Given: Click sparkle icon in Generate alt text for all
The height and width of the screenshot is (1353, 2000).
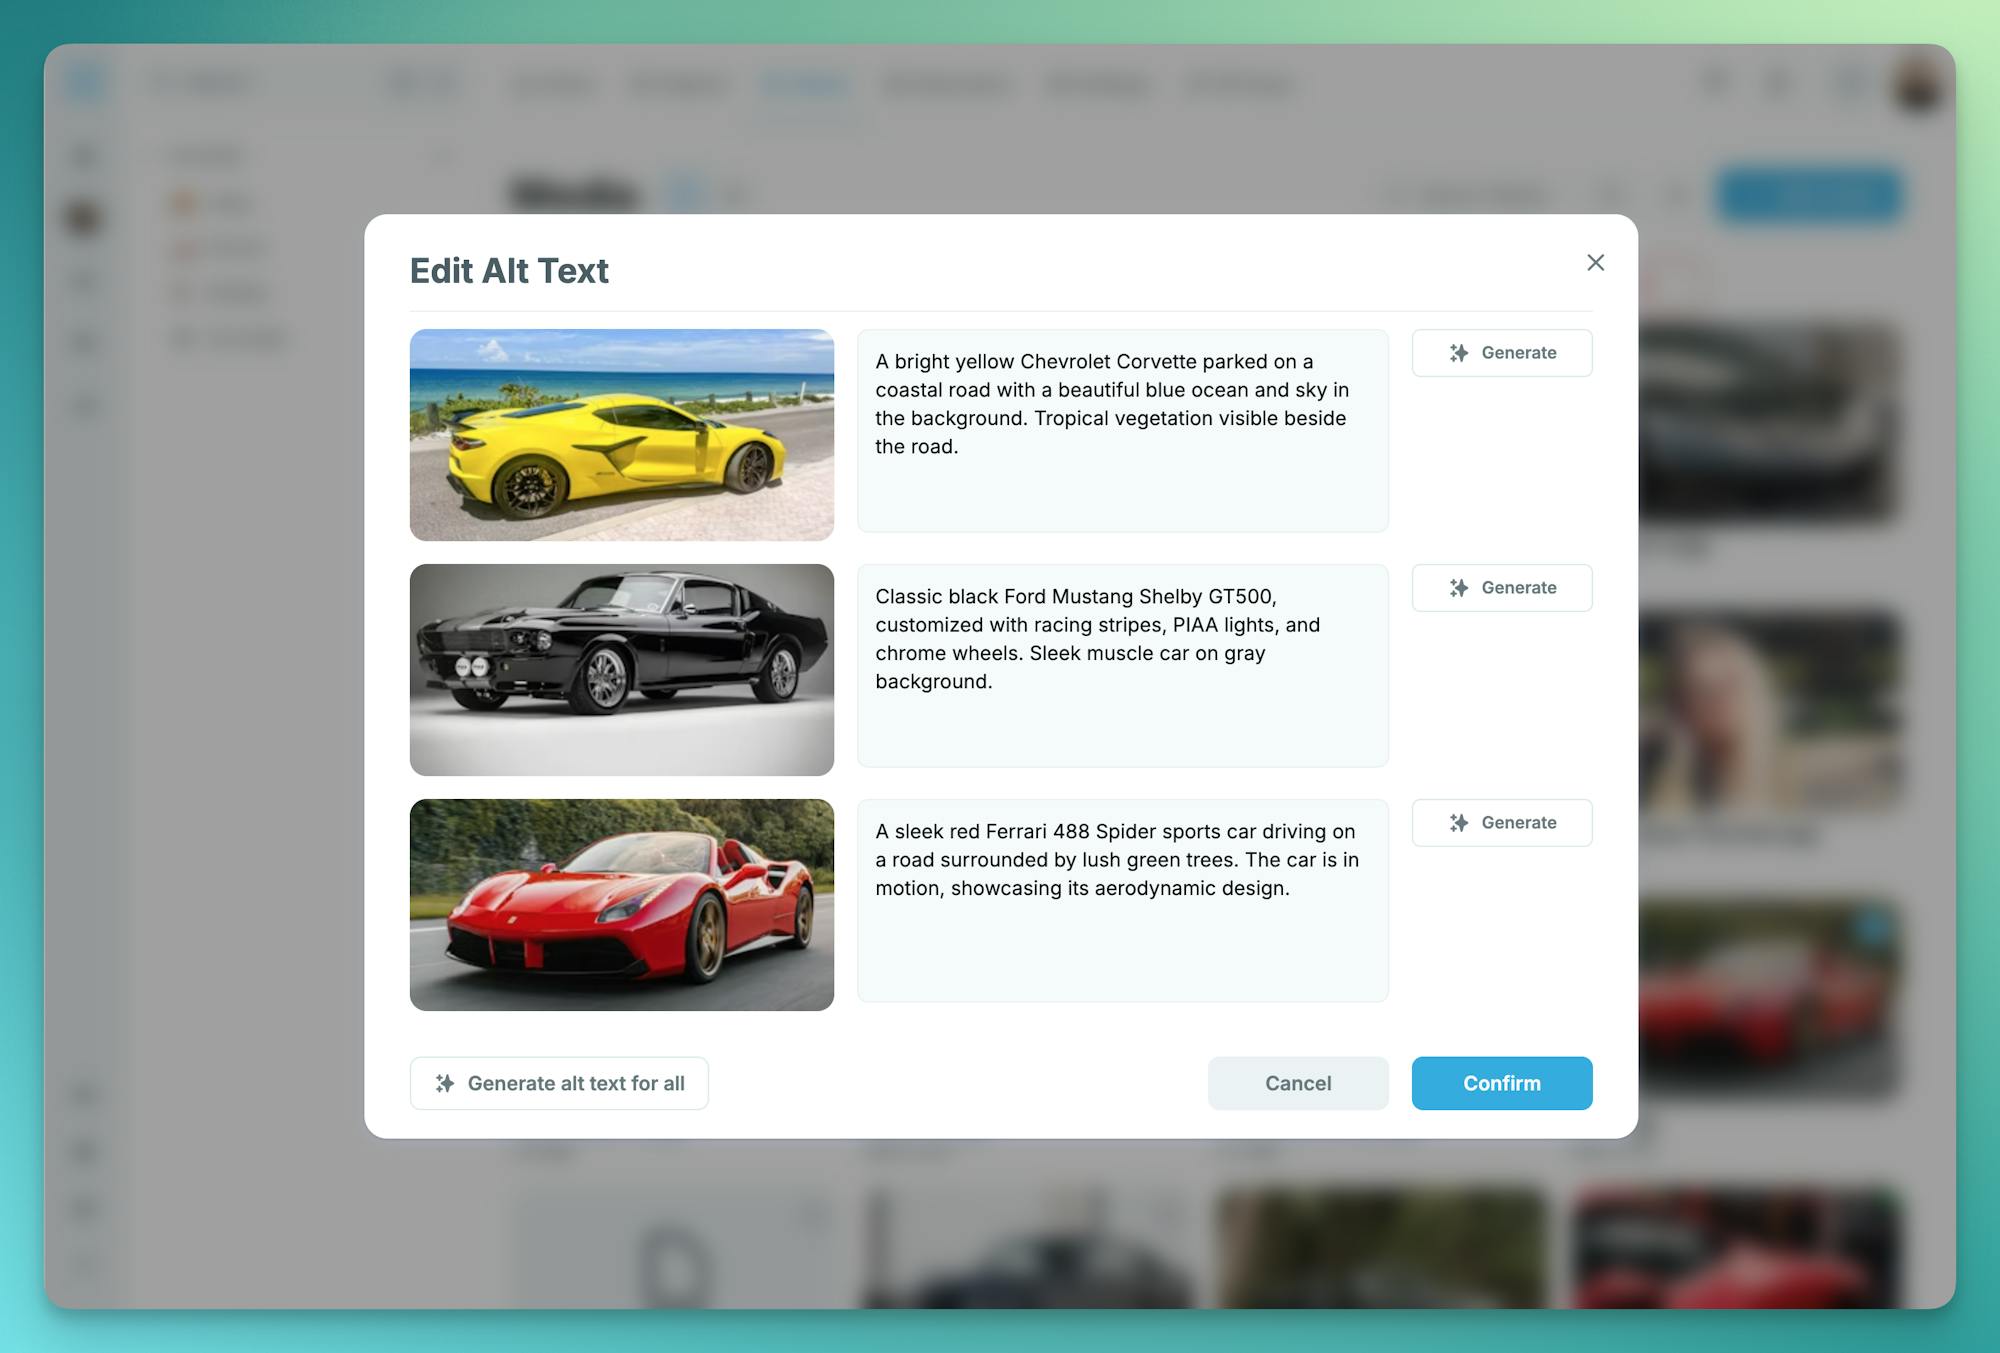Looking at the screenshot, I should point(445,1083).
